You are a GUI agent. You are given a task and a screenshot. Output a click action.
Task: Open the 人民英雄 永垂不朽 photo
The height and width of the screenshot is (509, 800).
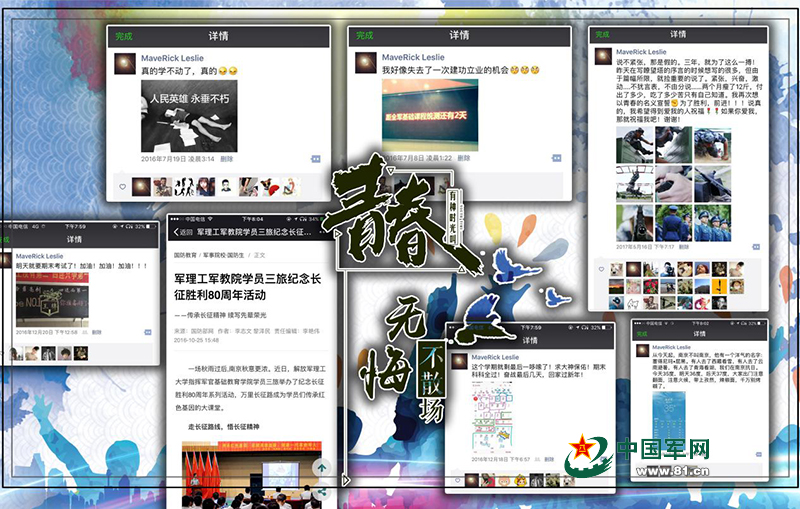pyautogui.click(x=189, y=116)
